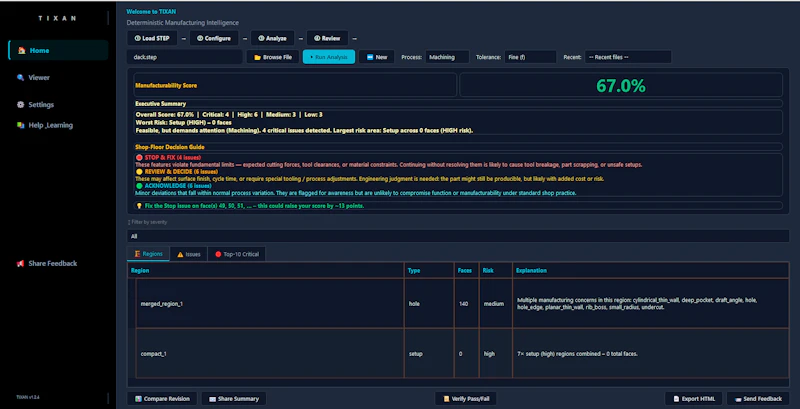Screen dimensions: 800x409
Task: Click the Verify Pass/Fail button
Action: point(466,399)
